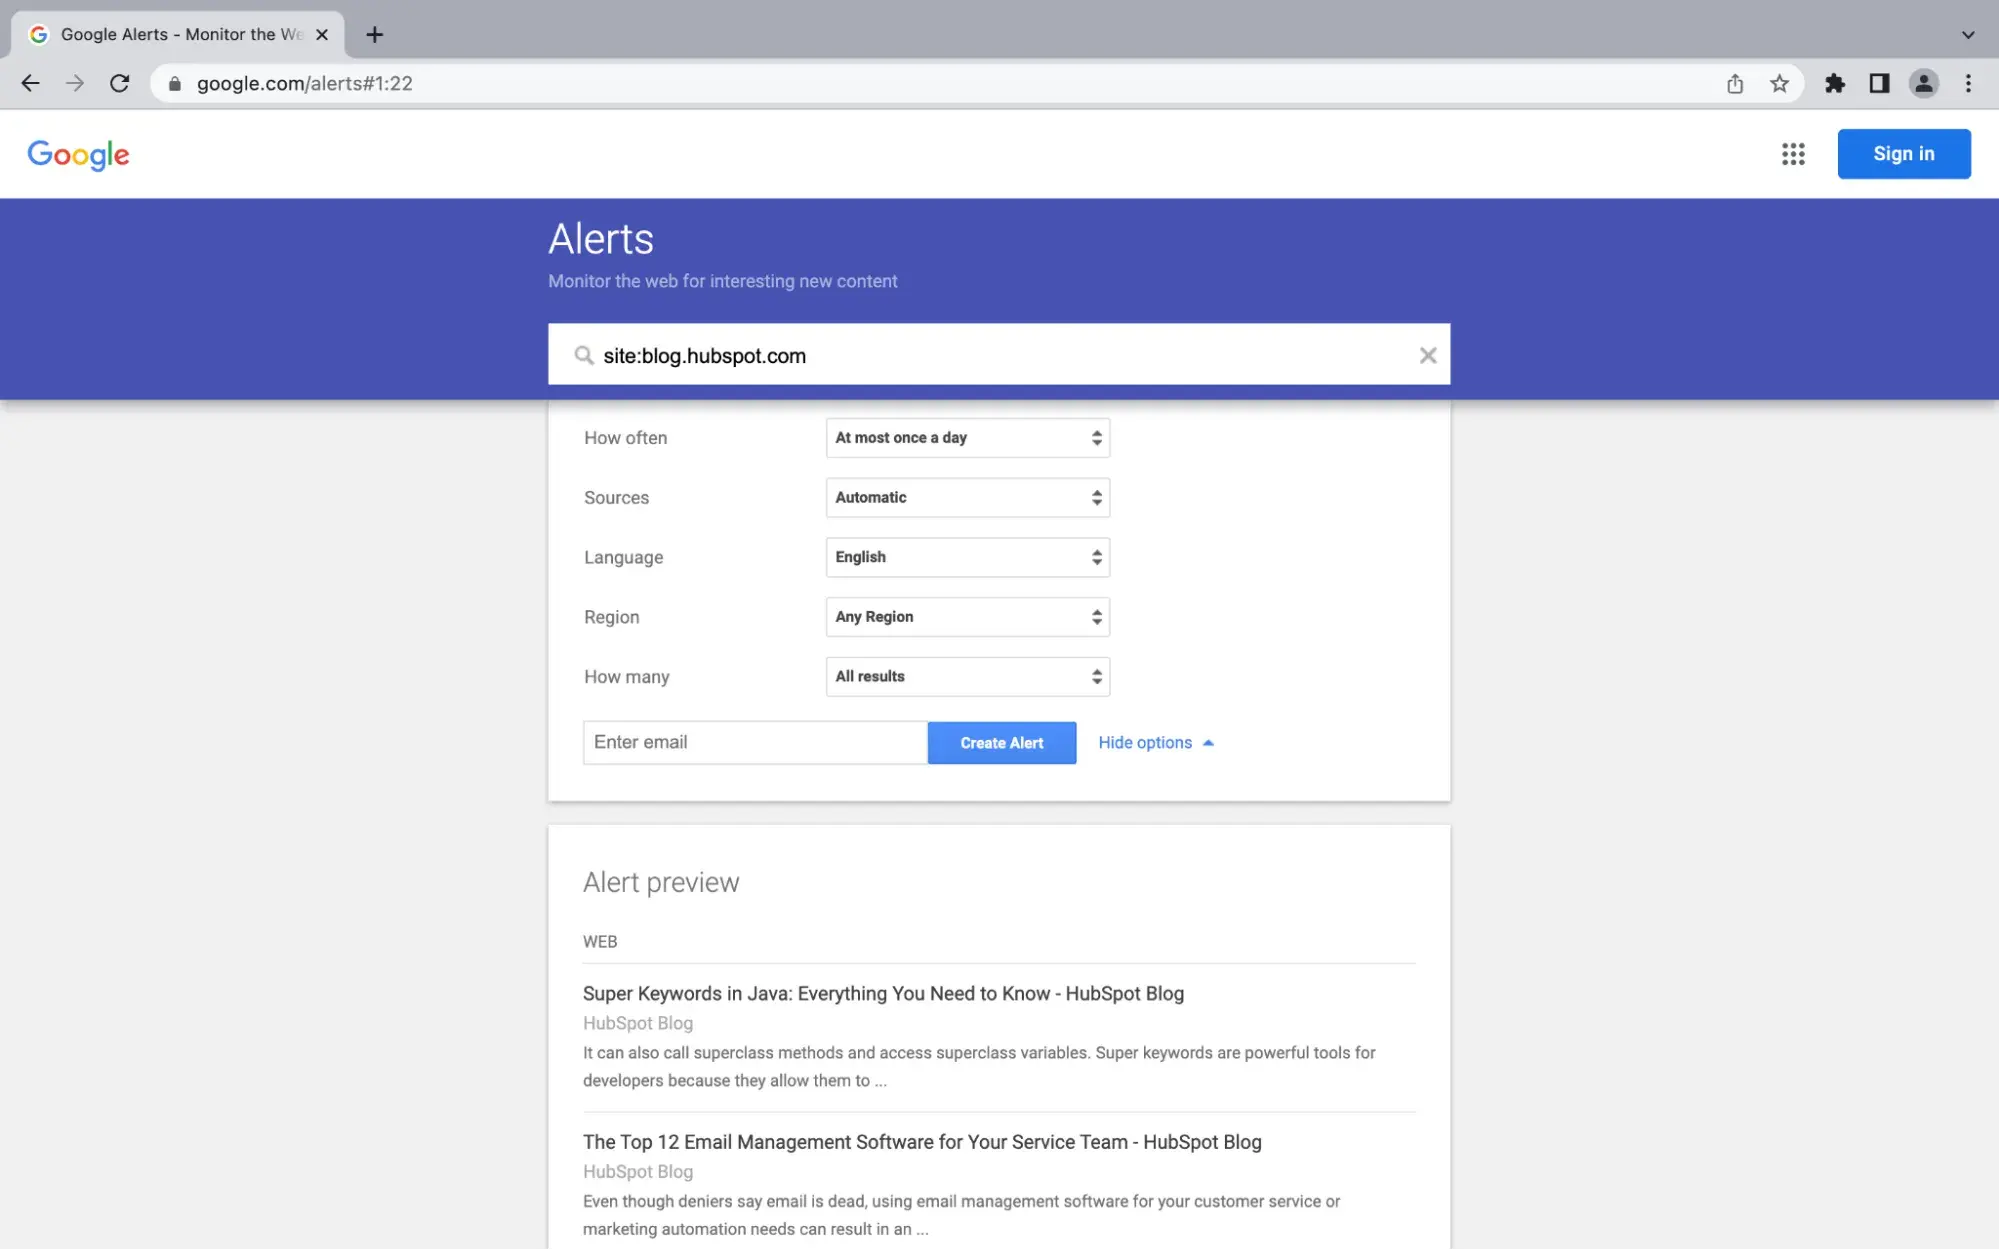Change the Language dropdown selection

967,557
